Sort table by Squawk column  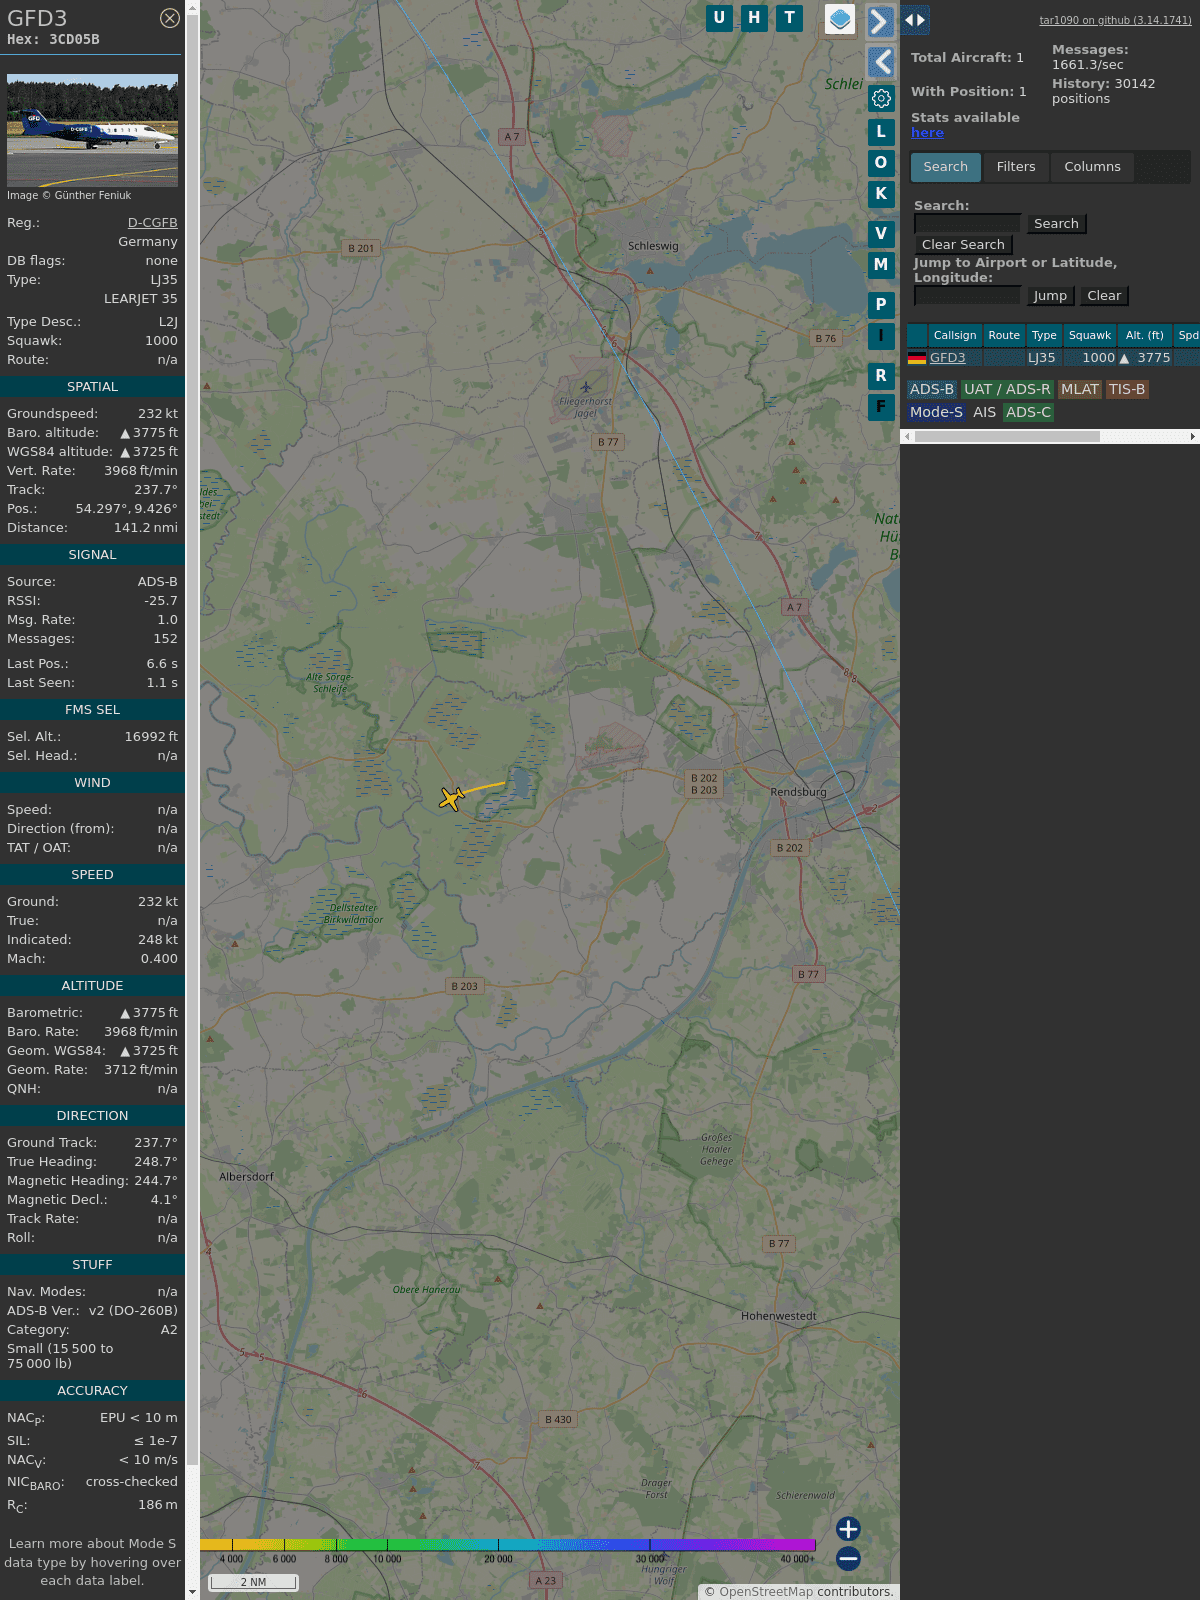coord(1090,336)
